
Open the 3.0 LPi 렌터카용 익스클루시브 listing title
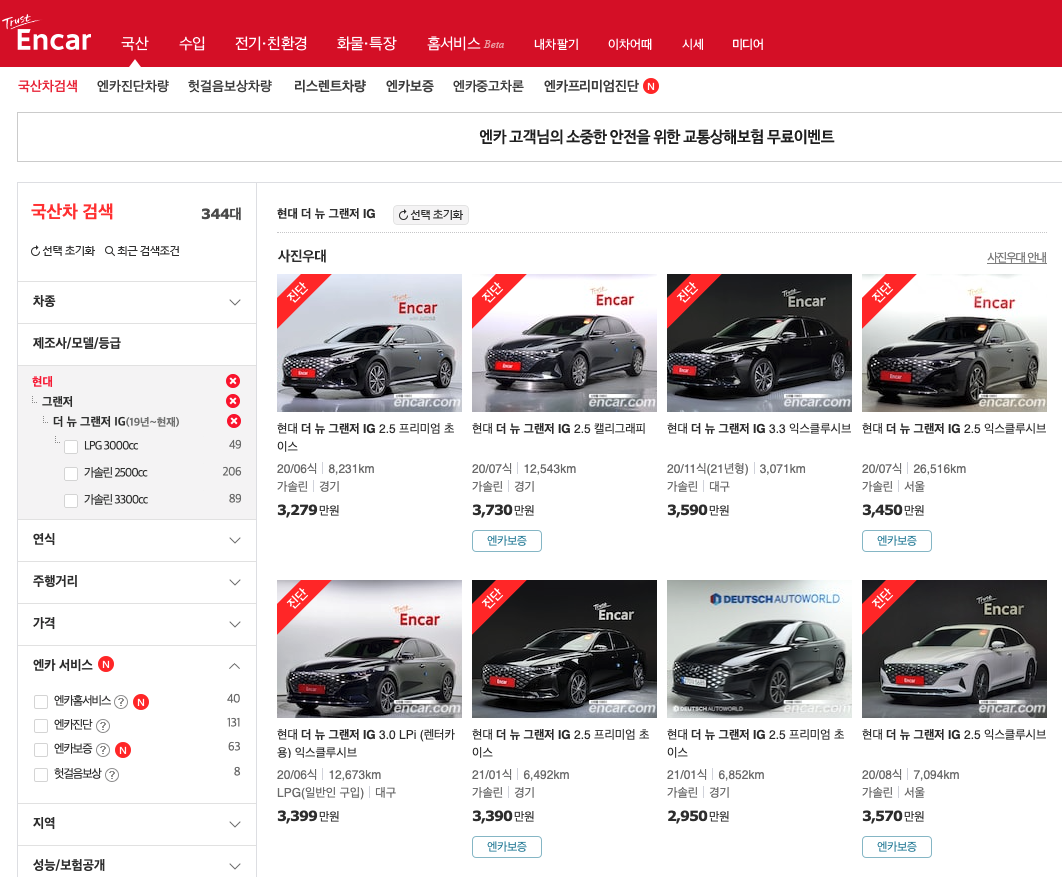366,743
